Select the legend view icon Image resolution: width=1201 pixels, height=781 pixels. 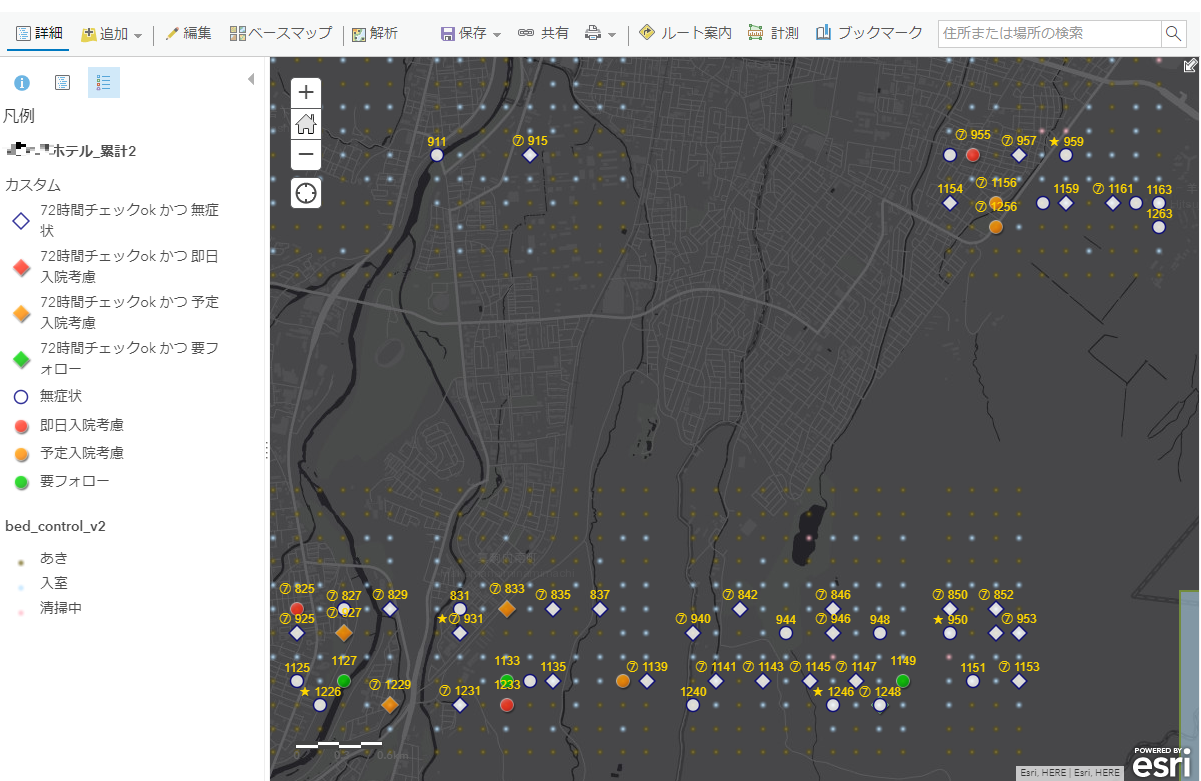(x=103, y=83)
